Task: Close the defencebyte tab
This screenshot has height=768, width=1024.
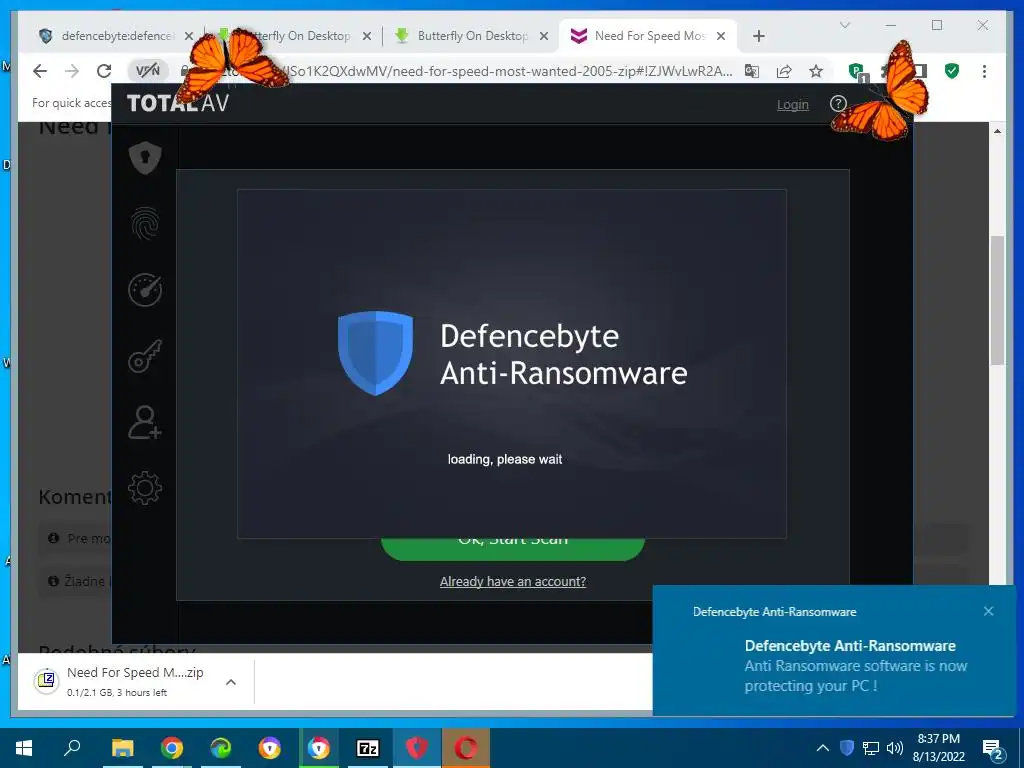Action: point(189,36)
